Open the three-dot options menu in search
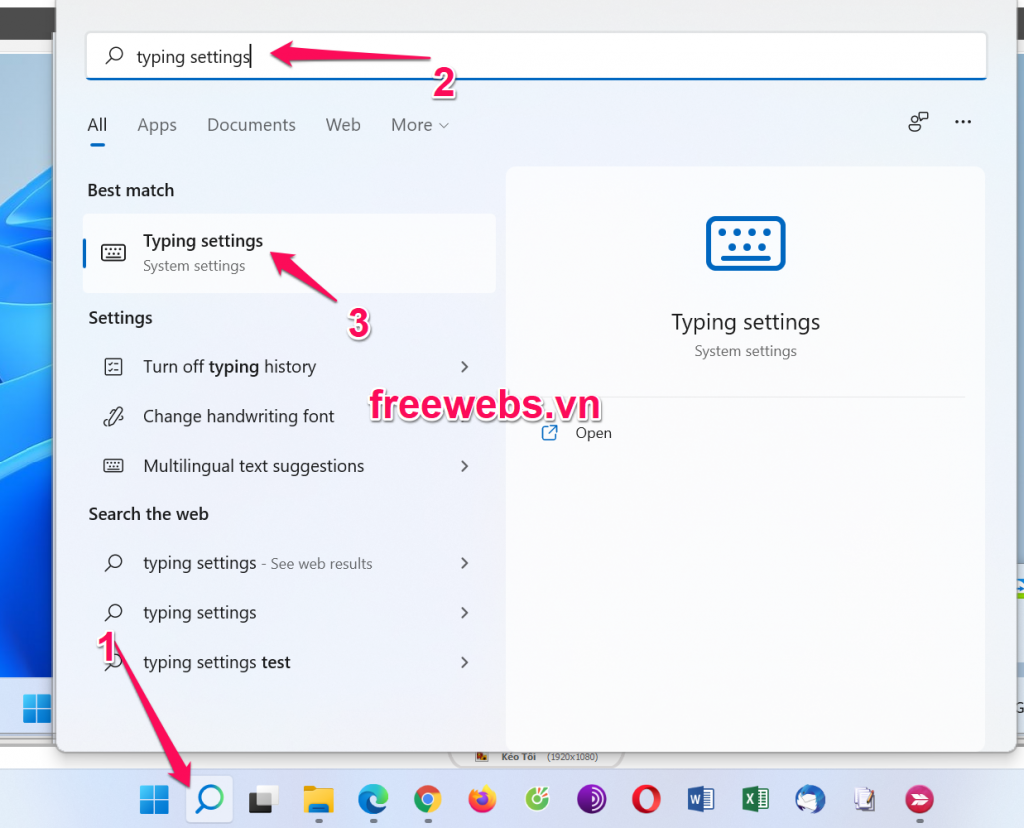Viewport: 1024px width, 828px height. coord(963,122)
